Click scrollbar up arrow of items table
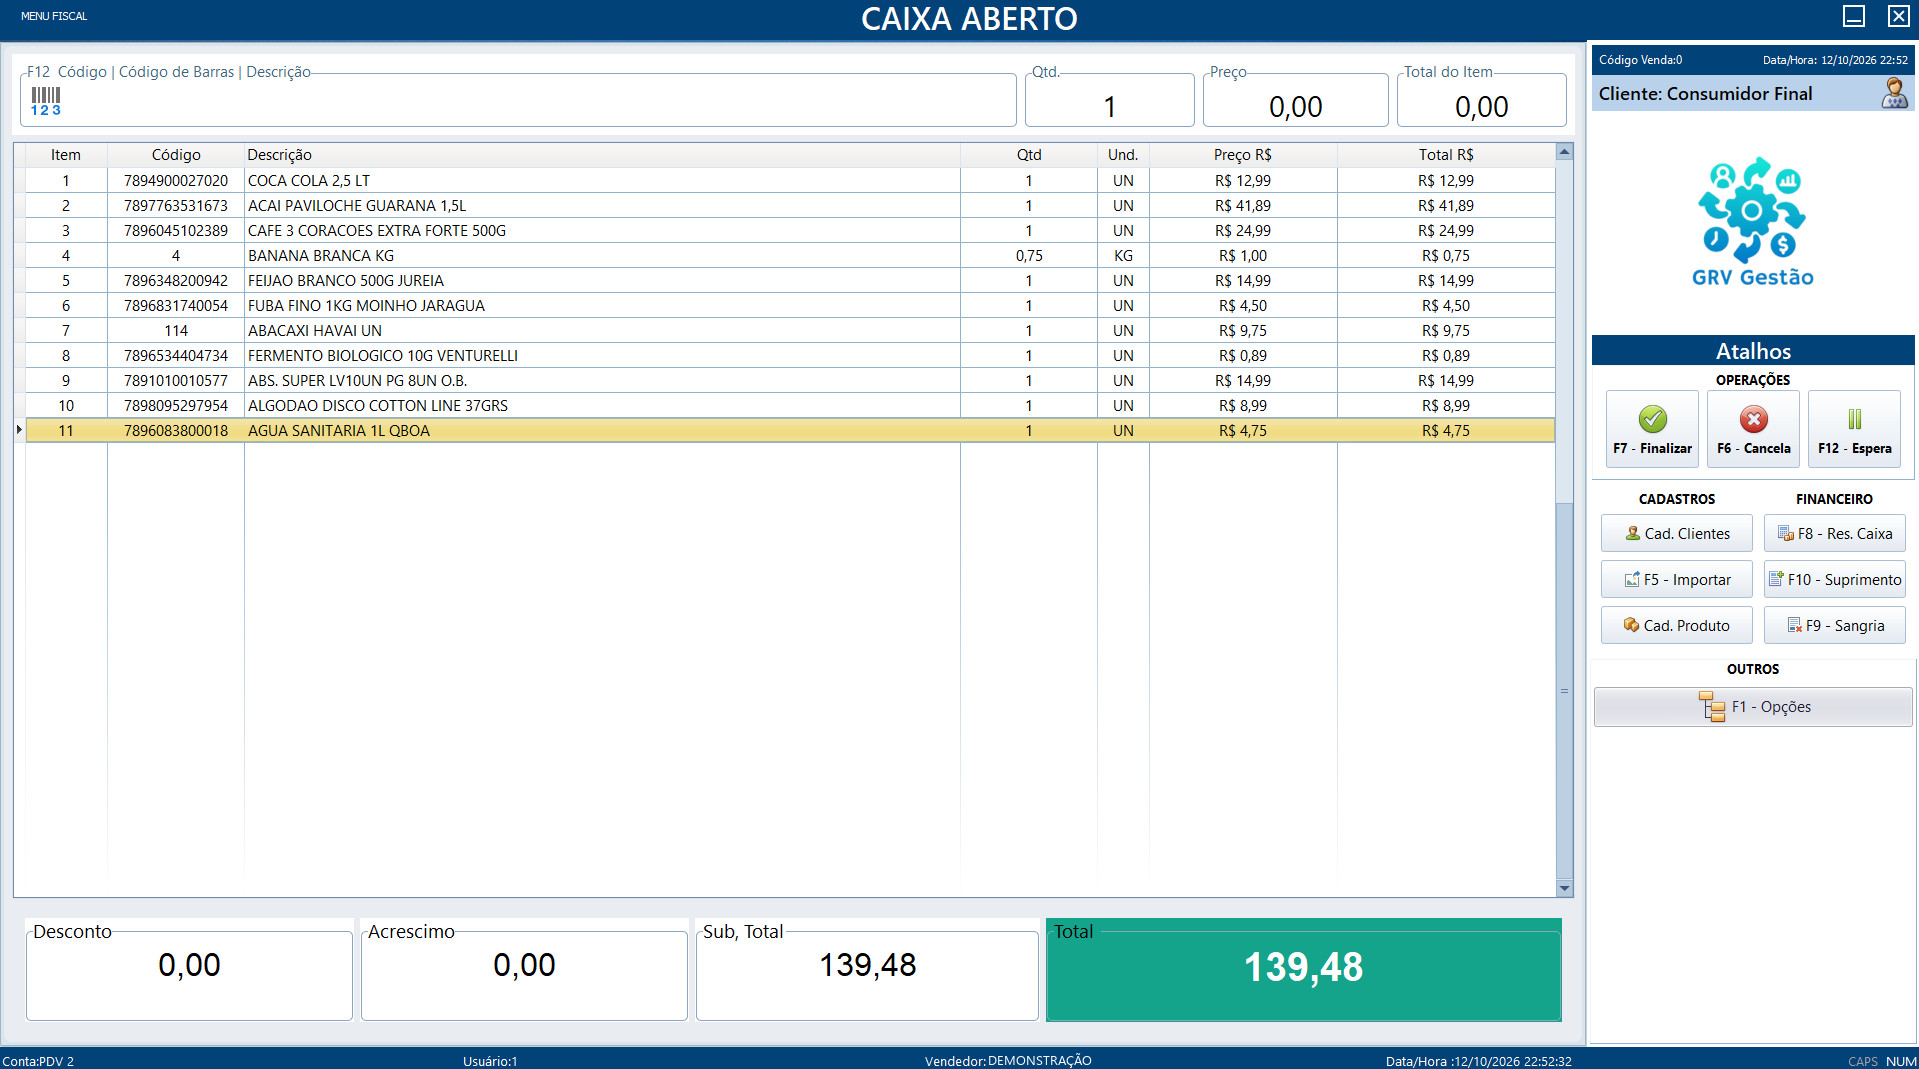Viewport: 1919px width, 1069px height. [1564, 152]
